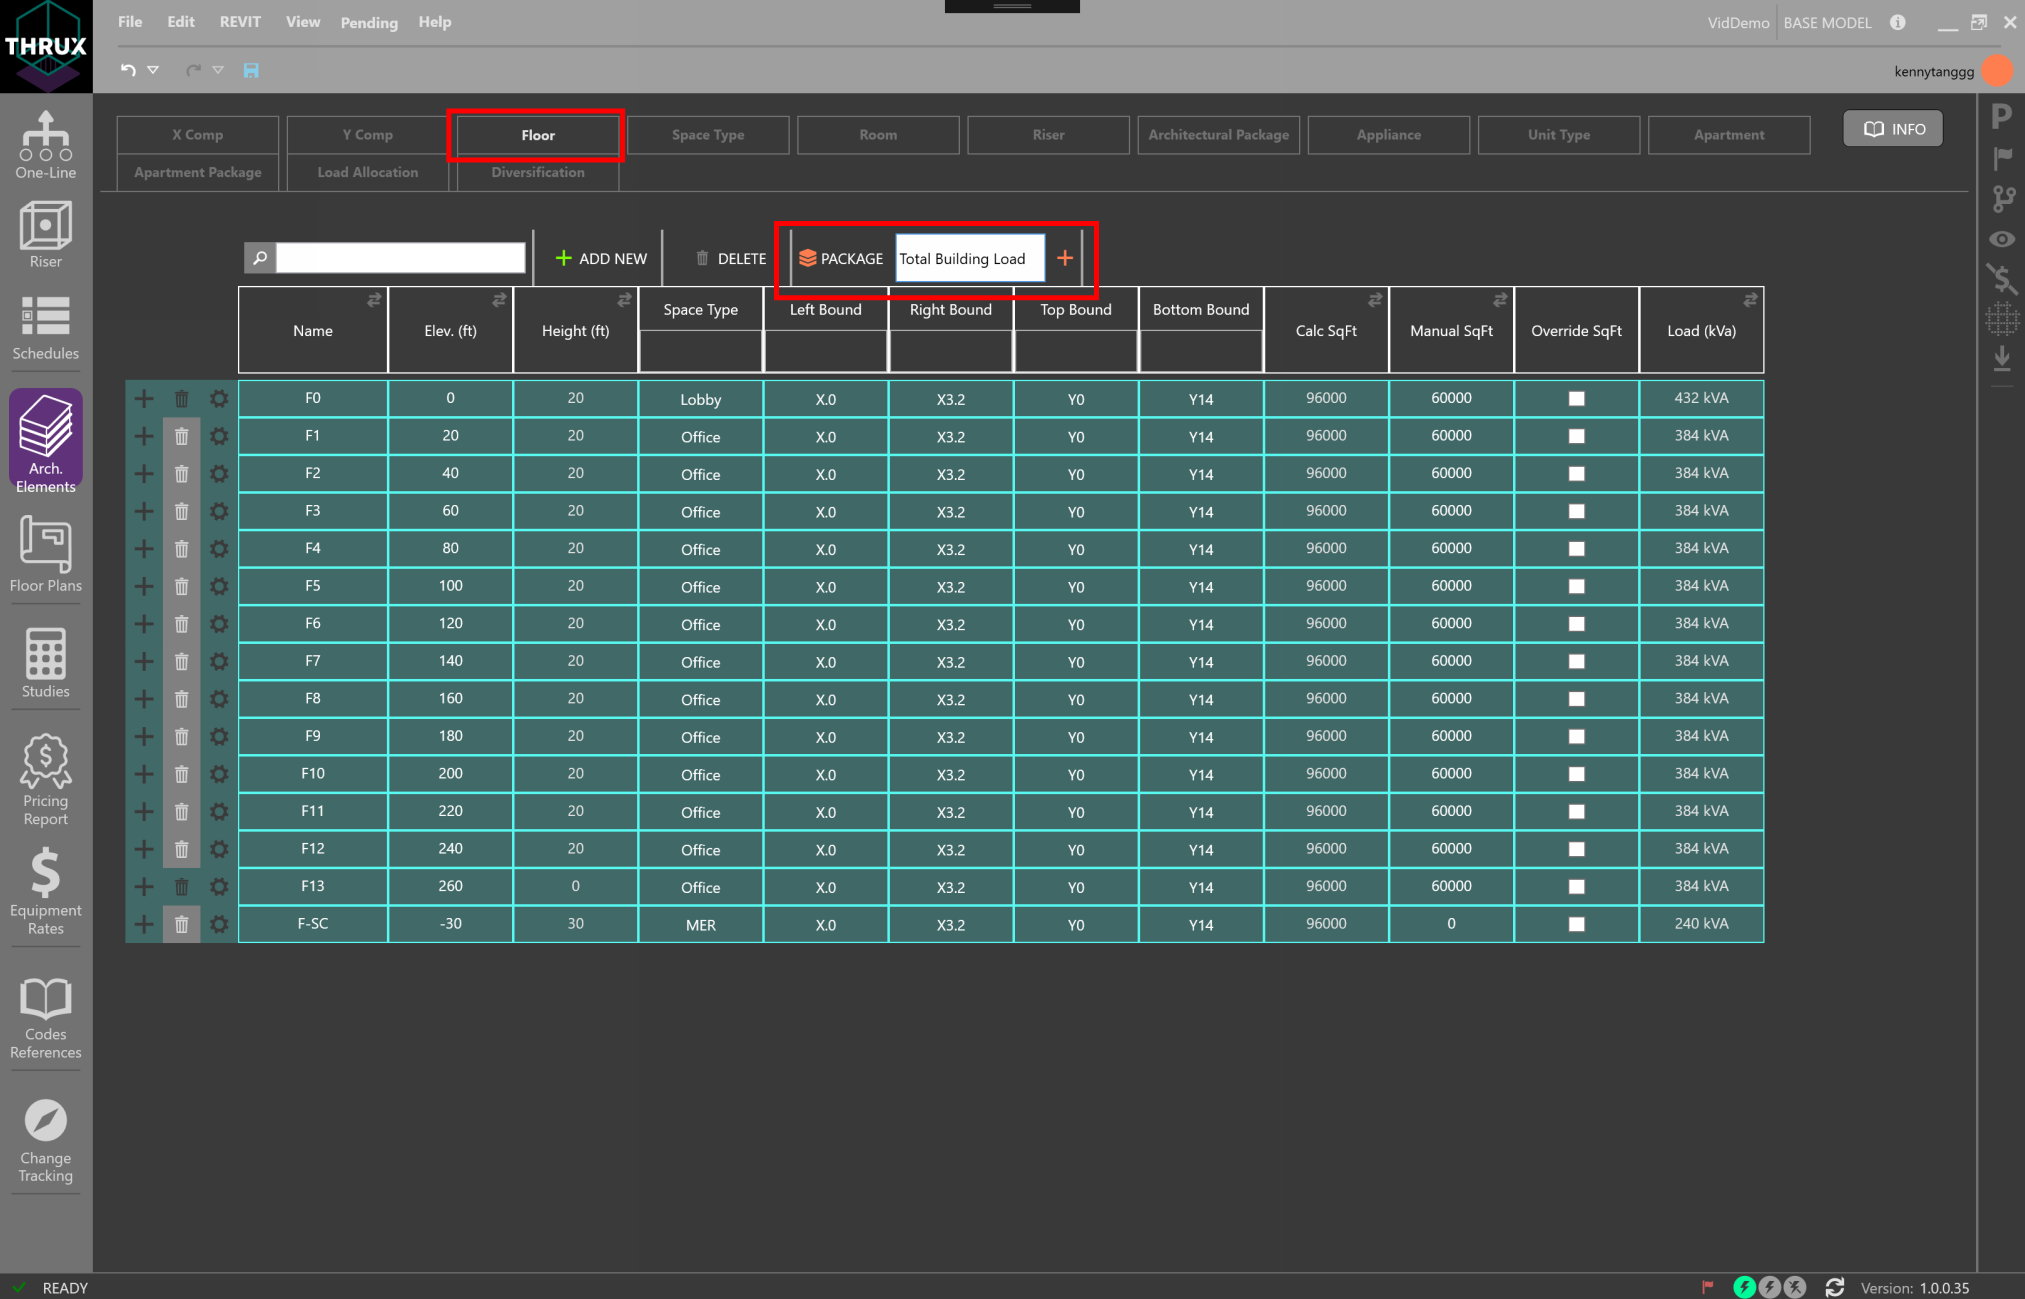Screen dimensions: 2025x1299
Task: Click the save disk icon in toolbar
Action: 251,70
